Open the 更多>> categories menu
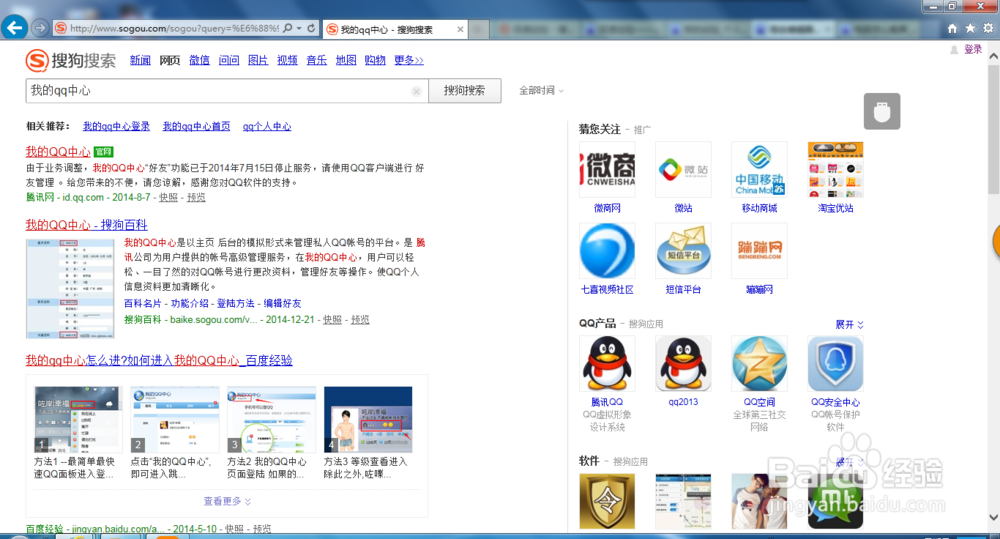 [409, 60]
